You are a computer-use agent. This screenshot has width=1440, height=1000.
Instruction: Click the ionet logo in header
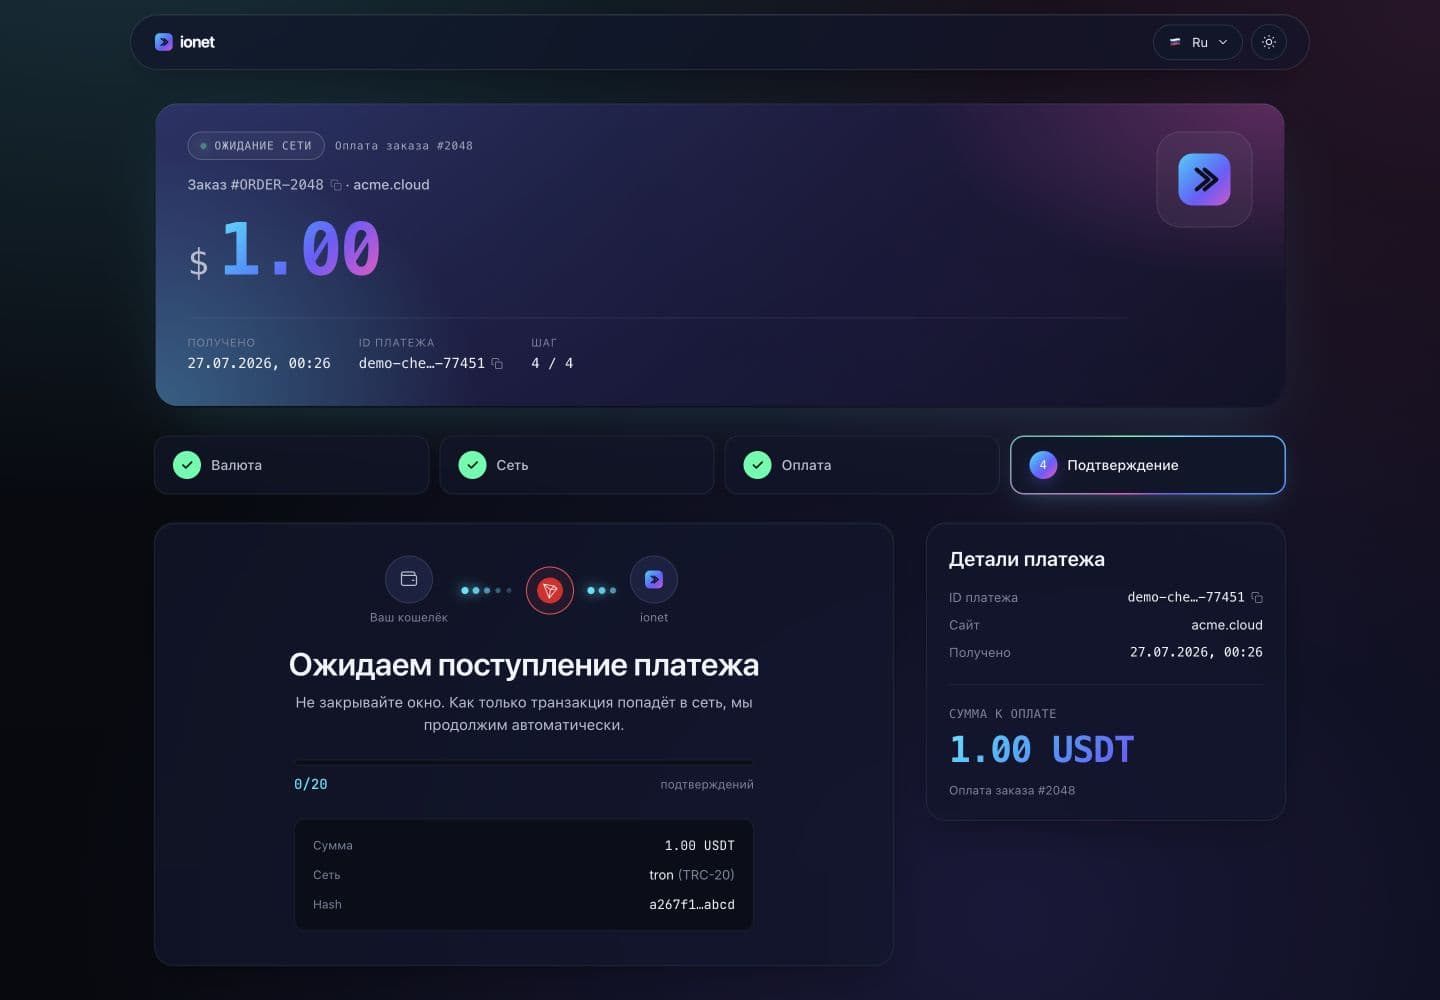[185, 42]
